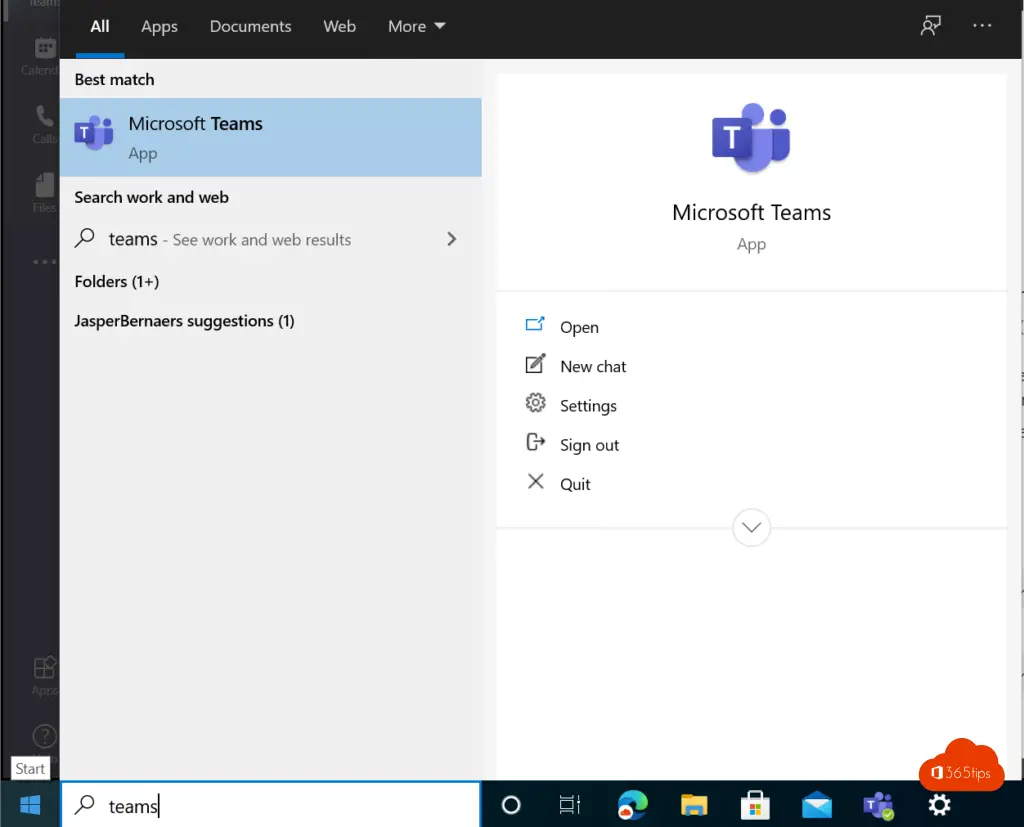This screenshot has height=827, width=1024.
Task: Expand the More filter dropdown
Action: tap(417, 27)
